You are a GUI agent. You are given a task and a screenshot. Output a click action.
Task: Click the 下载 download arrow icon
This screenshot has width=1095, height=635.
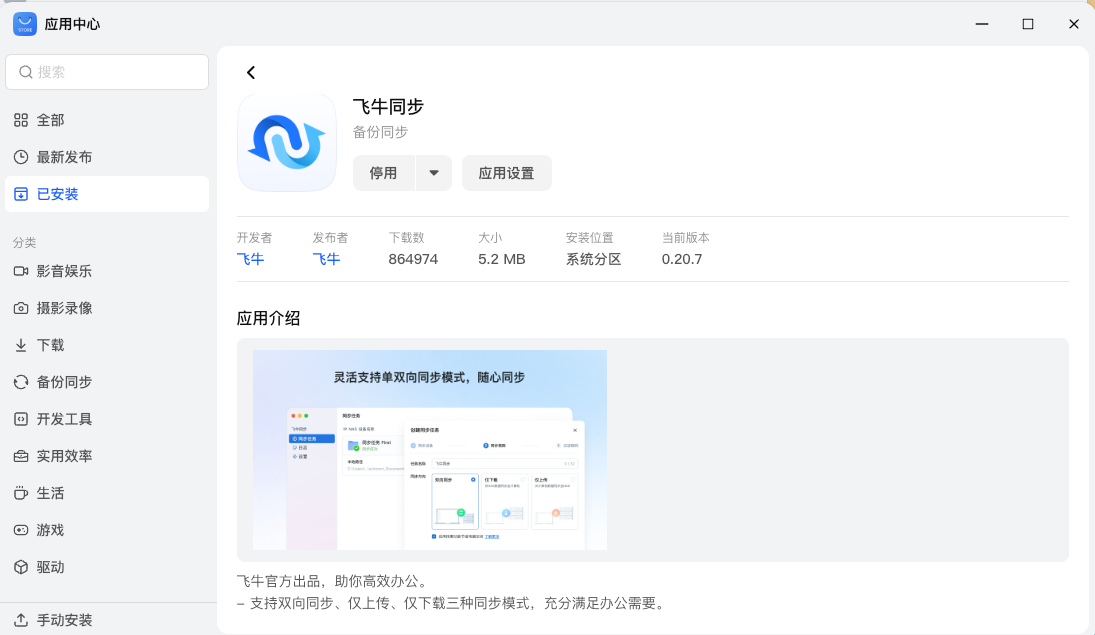21,345
